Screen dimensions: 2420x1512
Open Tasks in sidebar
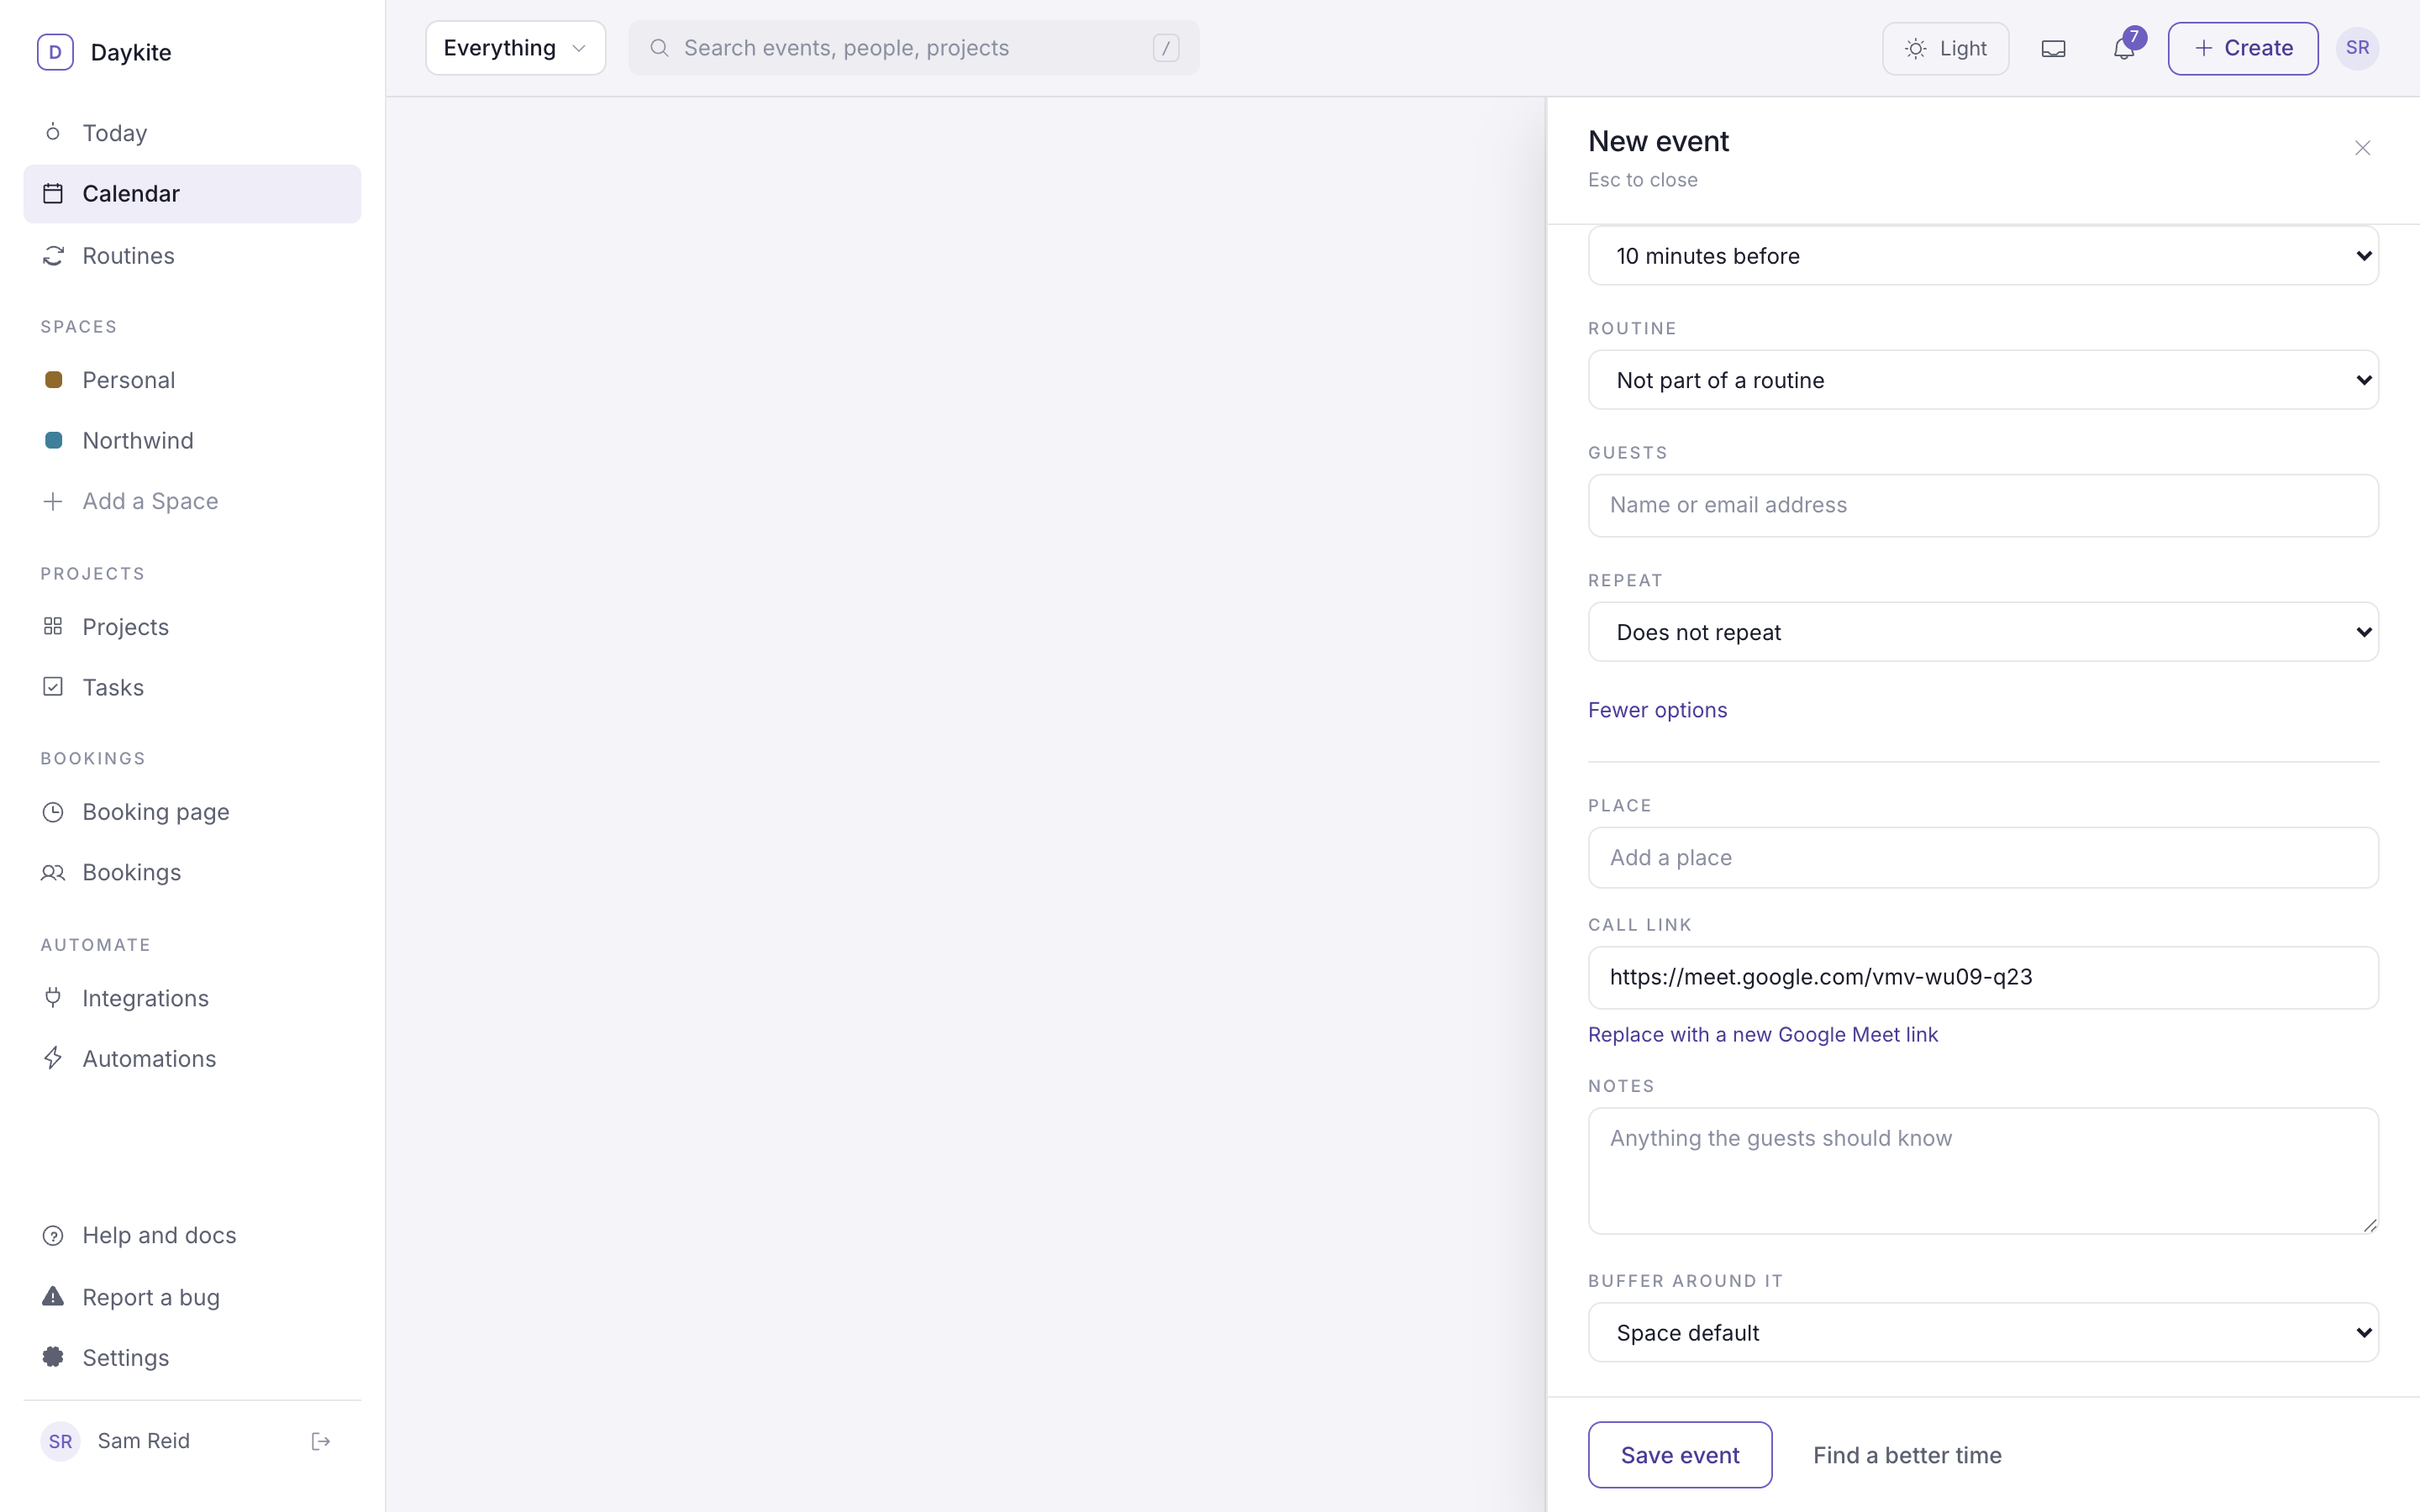click(192, 687)
